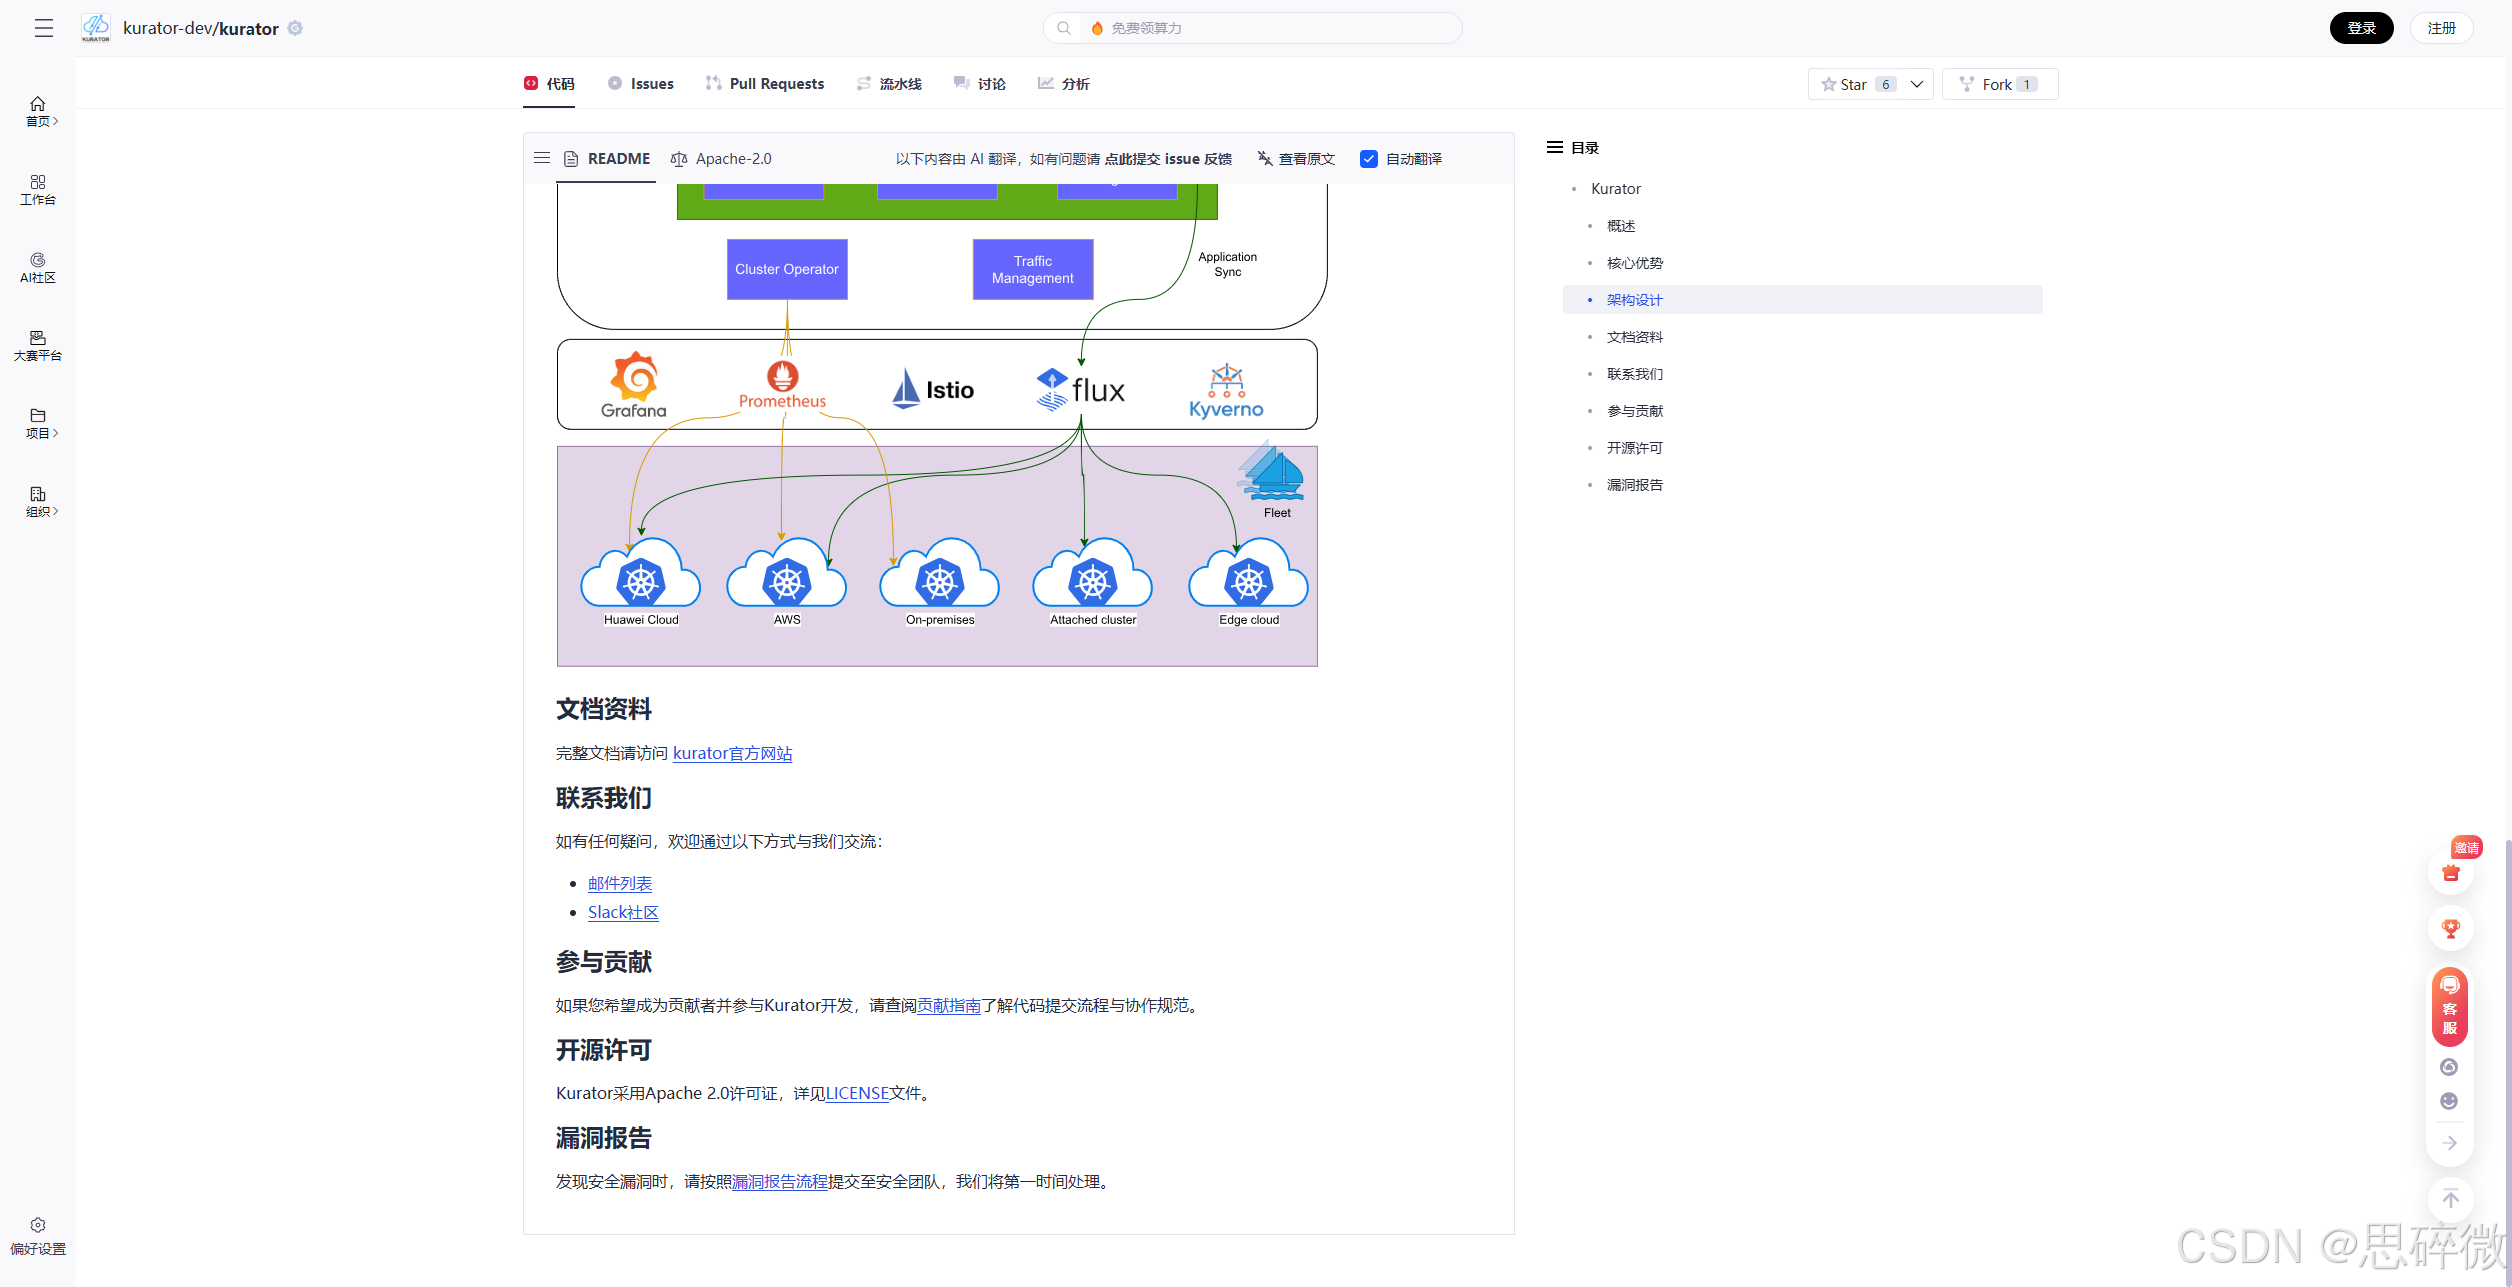Open the hamburger menu at top left
The width and height of the screenshot is (2512, 1287).
43,28
